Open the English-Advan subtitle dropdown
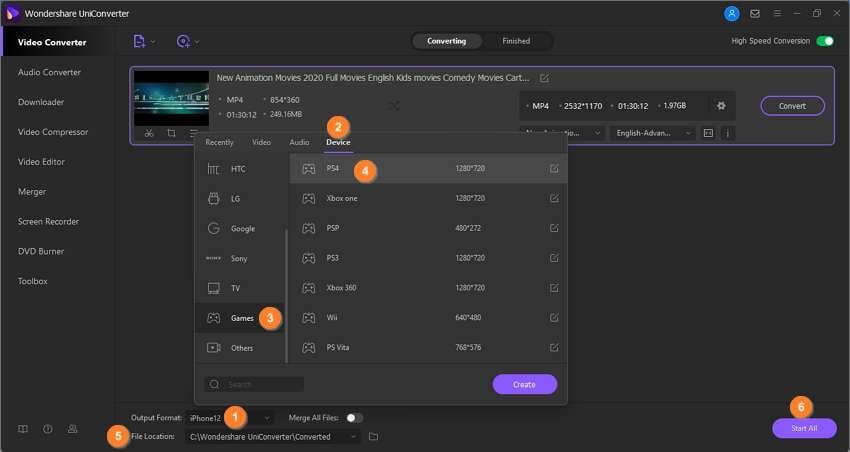The image size is (850, 452). tap(652, 133)
